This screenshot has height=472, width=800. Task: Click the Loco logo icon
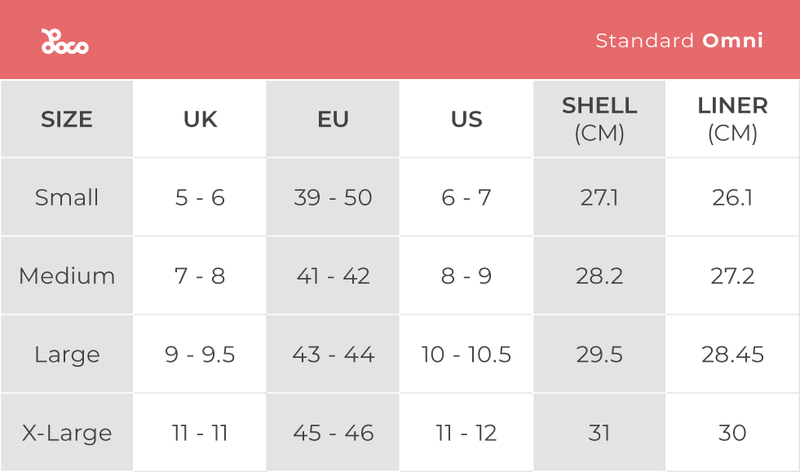click(65, 41)
